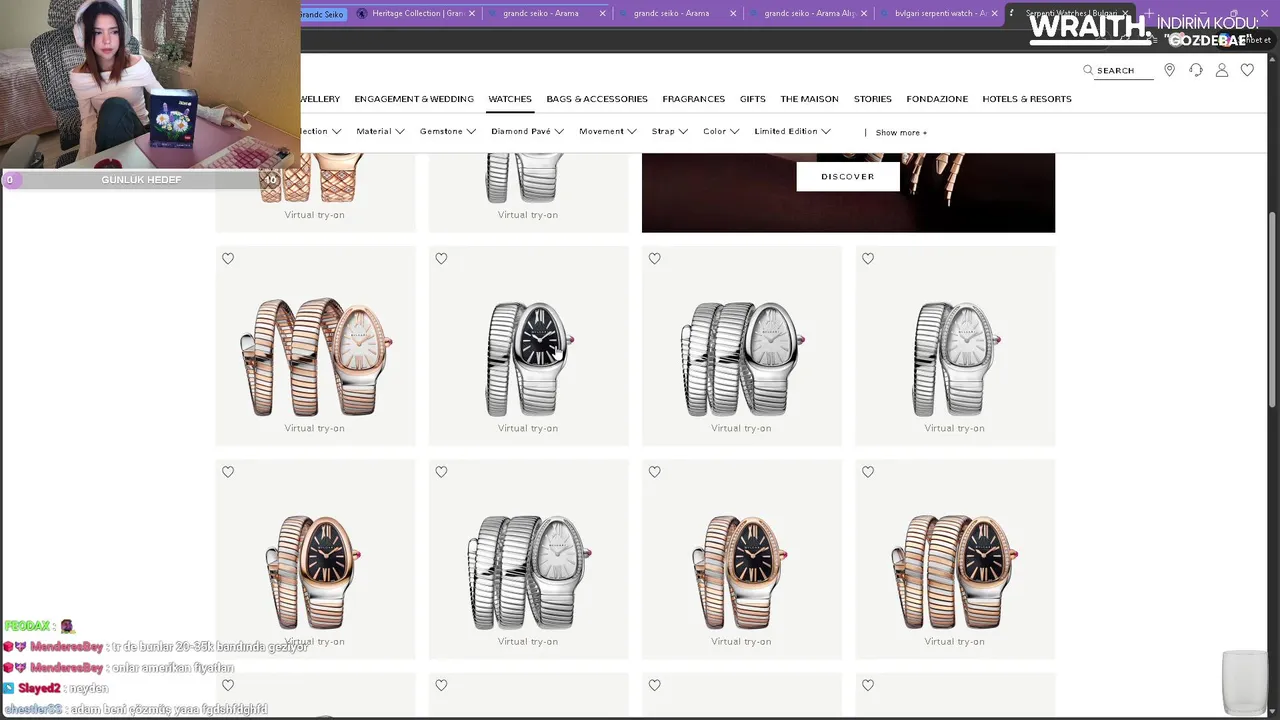Favorite the steel double-spiral watch beside the diamond-bezel one
Viewport: 1280px width, 720px height.
[x=655, y=259]
